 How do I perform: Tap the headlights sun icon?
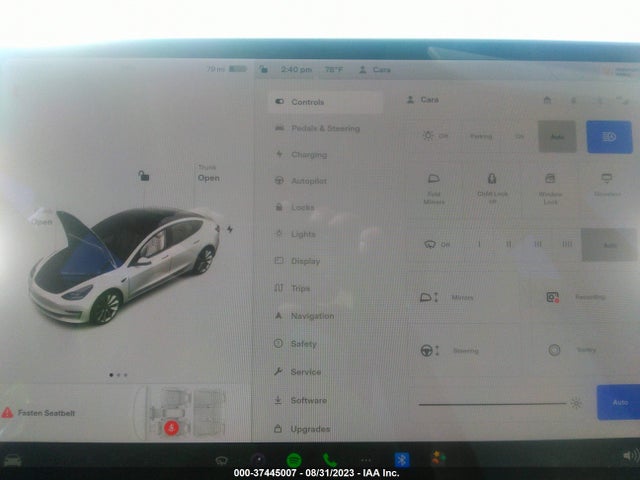coord(428,136)
